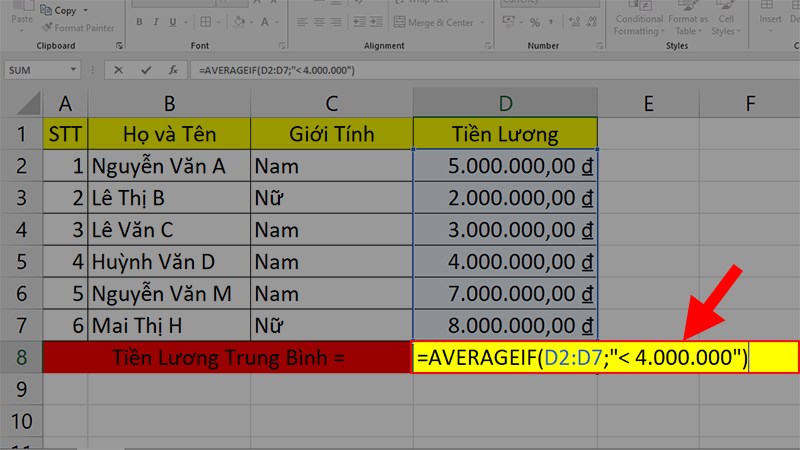800x450 pixels.
Task: Select row 8 header
Action: click(x=21, y=357)
